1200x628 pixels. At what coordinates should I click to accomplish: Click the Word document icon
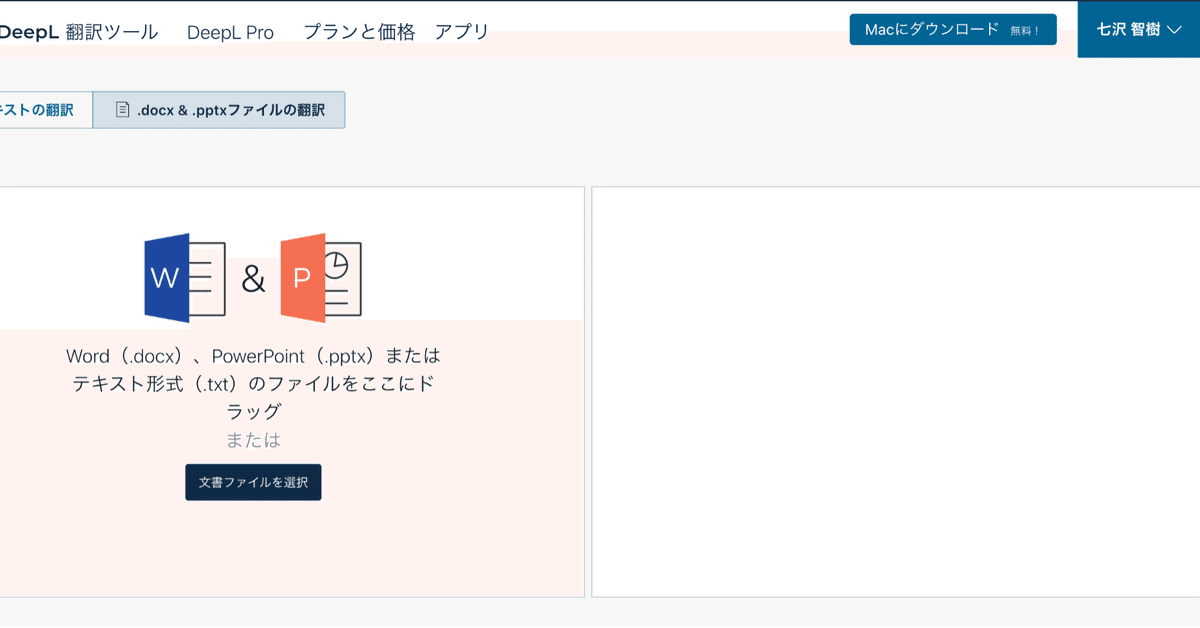[185, 278]
